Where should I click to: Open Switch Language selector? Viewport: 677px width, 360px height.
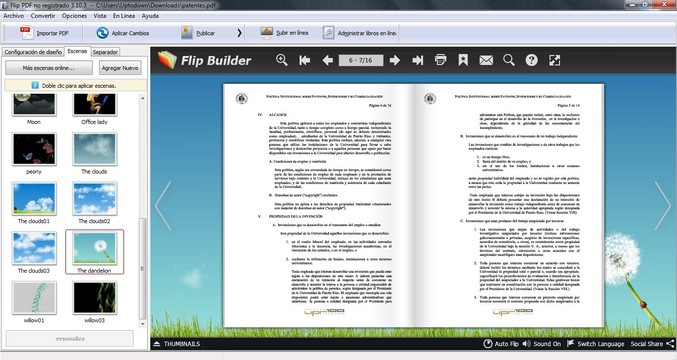595,344
